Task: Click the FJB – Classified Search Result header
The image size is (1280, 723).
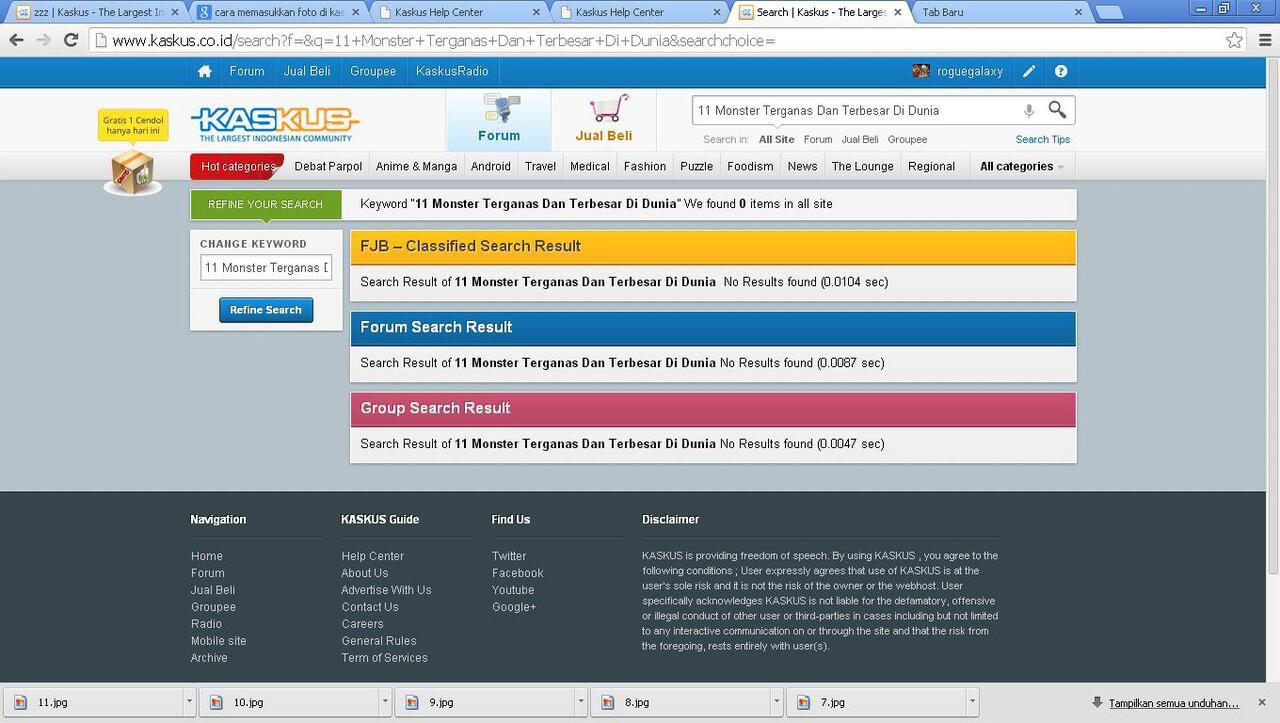Action: click(x=713, y=247)
